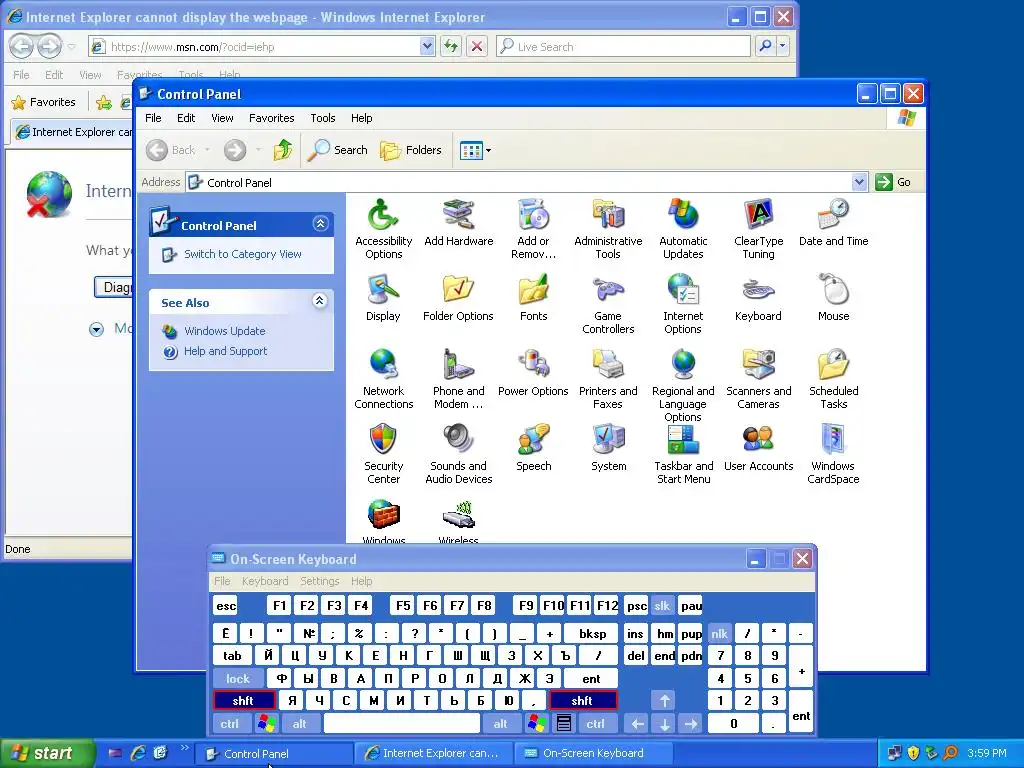
Task: Open the Fonts folder icon
Action: [x=534, y=298]
